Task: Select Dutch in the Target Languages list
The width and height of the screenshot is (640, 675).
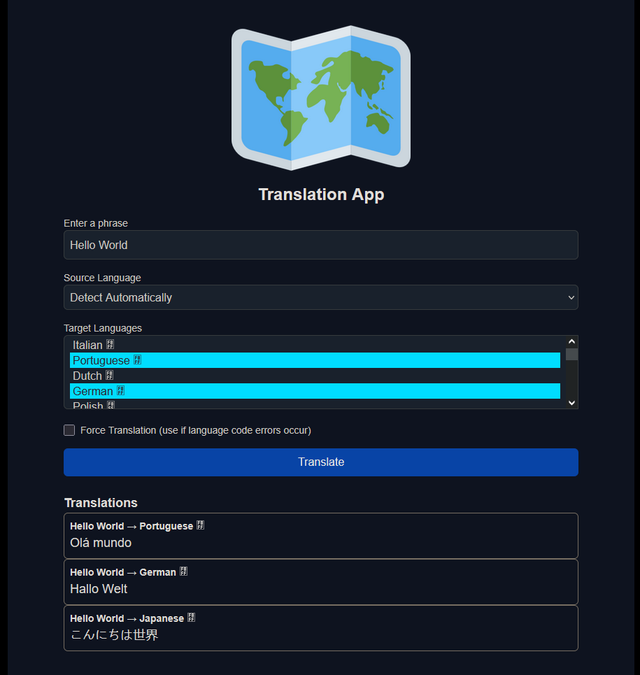Action: click(x=315, y=376)
